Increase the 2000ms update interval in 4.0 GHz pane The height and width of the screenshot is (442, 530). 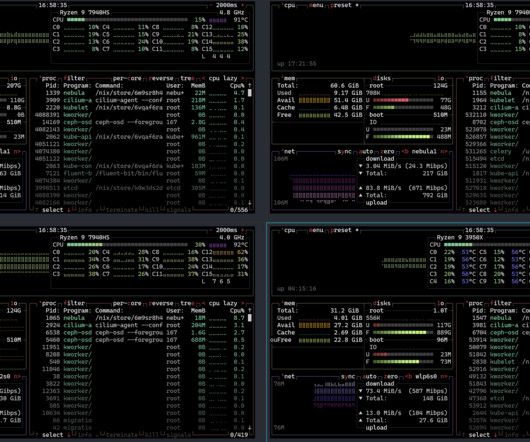coord(242,230)
